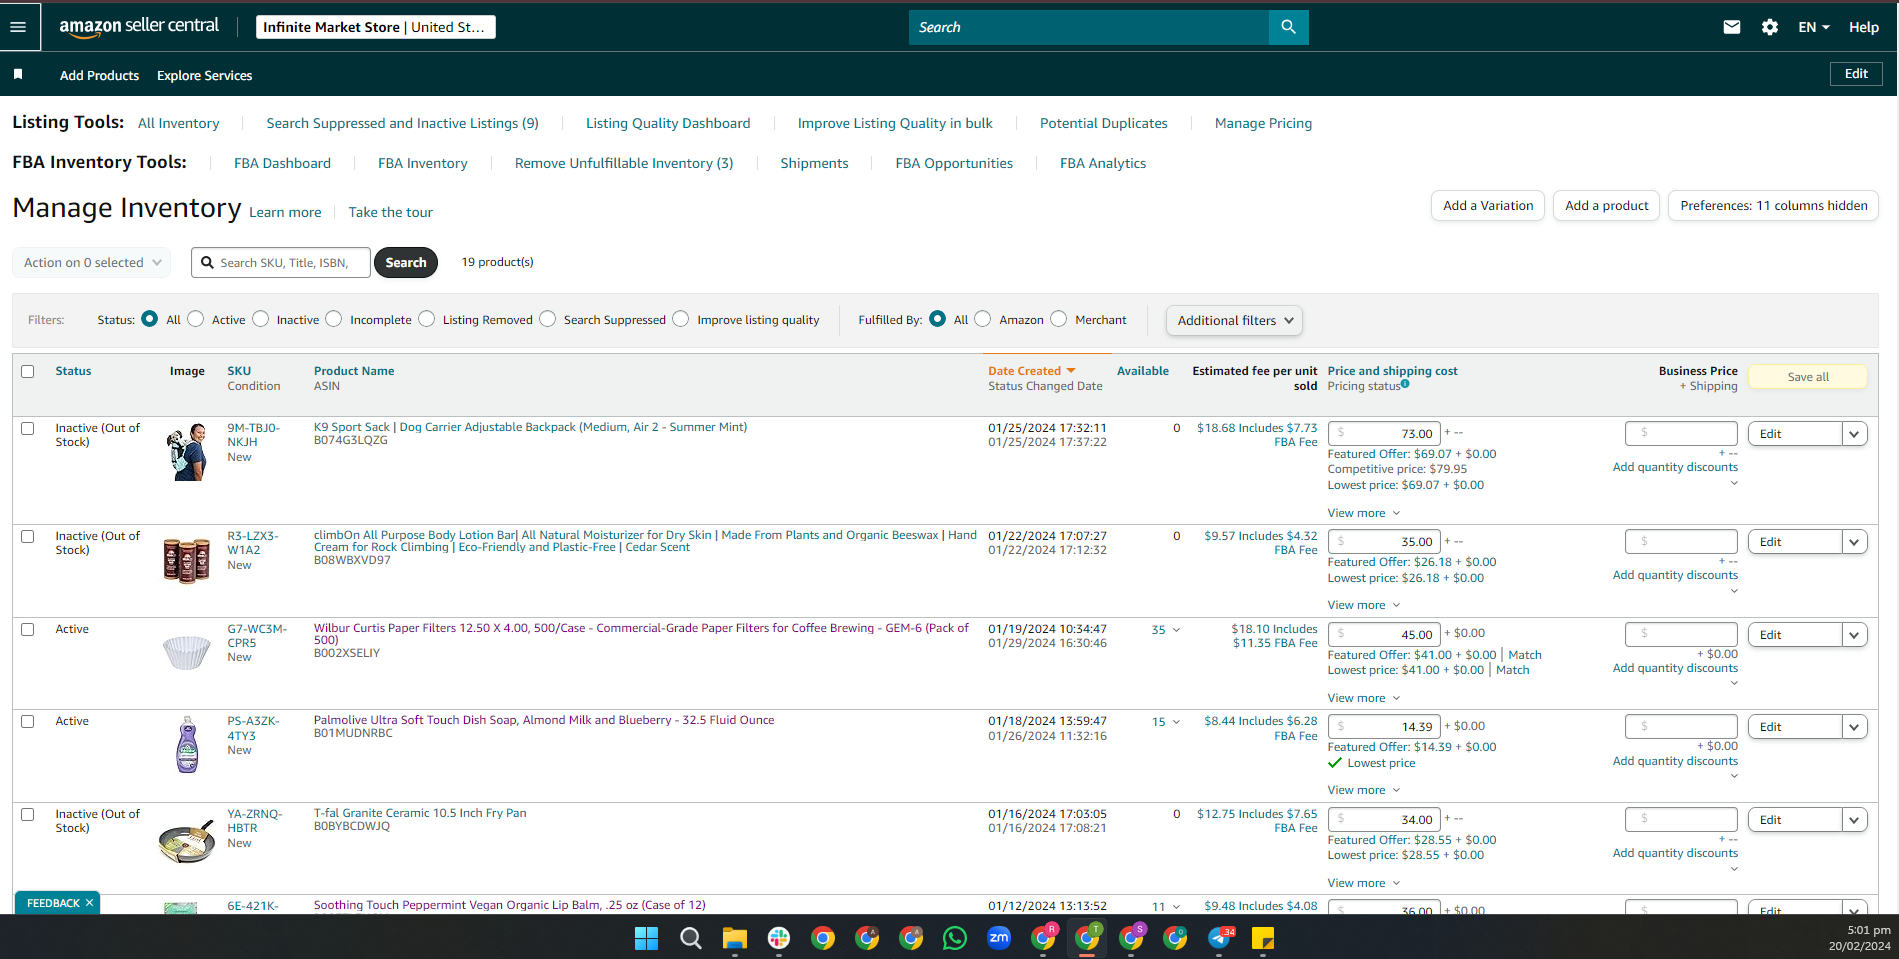Open the Palmolive Ultra Soft Touch product link
The height and width of the screenshot is (959, 1899).
tap(544, 720)
